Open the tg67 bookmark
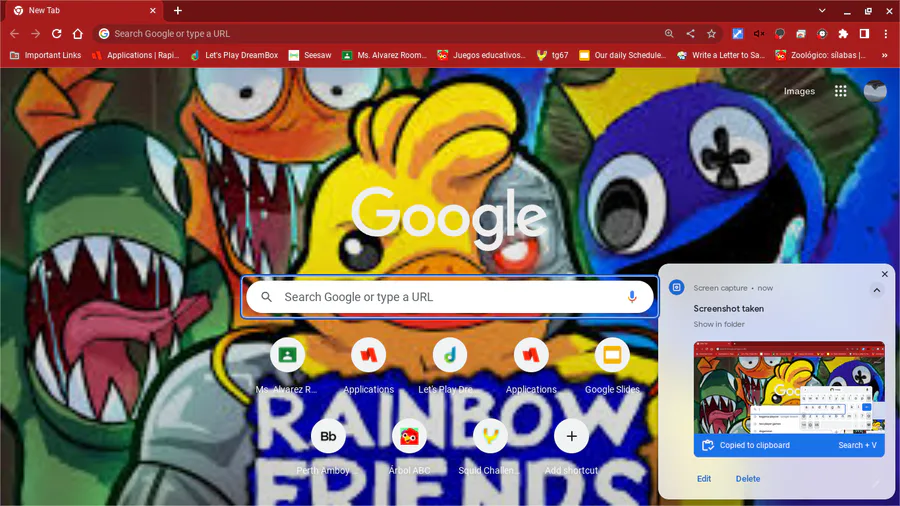This screenshot has height=506, width=900. pos(552,55)
